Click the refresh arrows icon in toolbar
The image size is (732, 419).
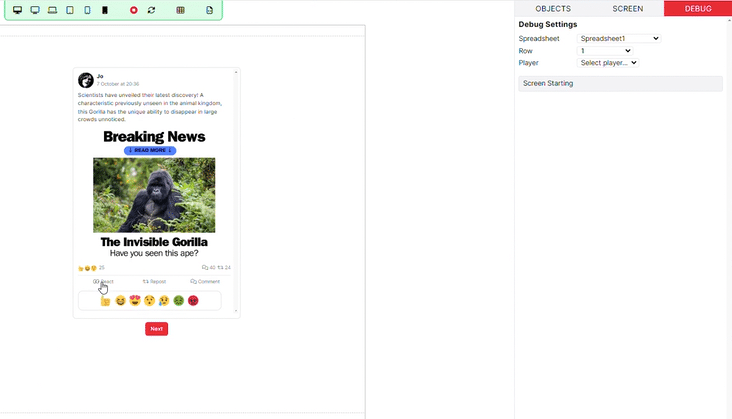tap(151, 10)
